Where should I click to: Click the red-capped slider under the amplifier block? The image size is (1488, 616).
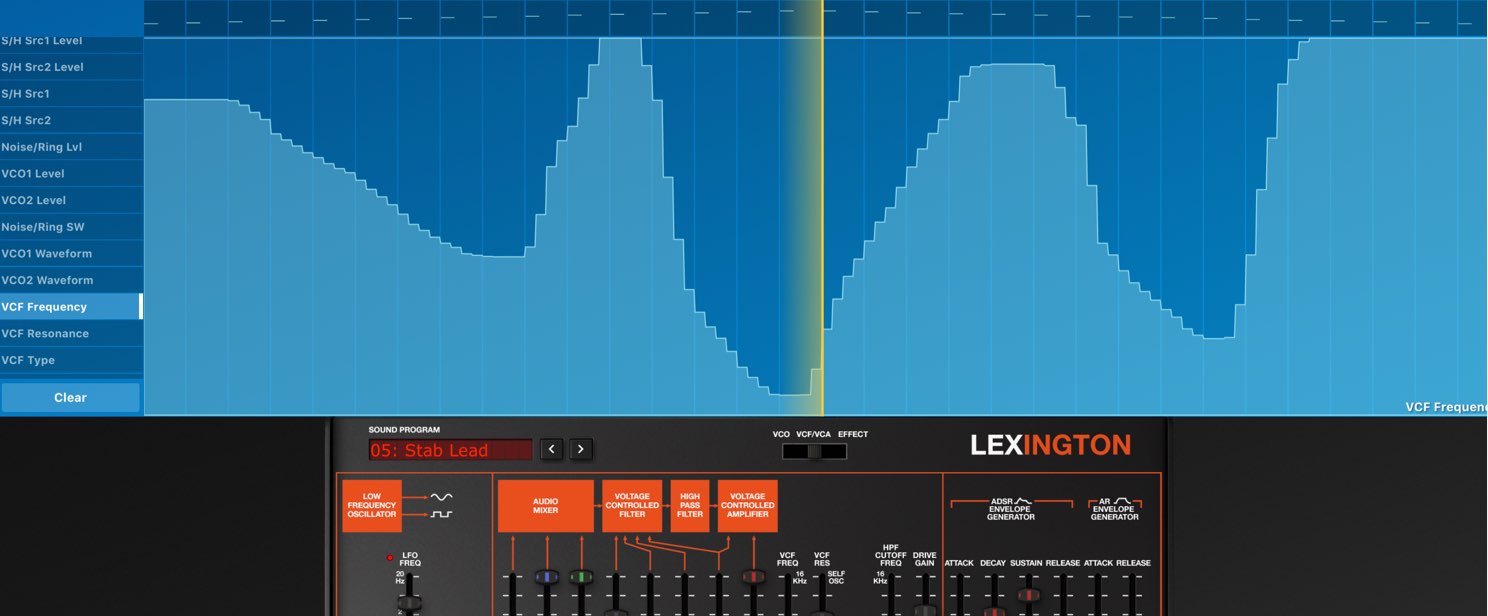(753, 577)
